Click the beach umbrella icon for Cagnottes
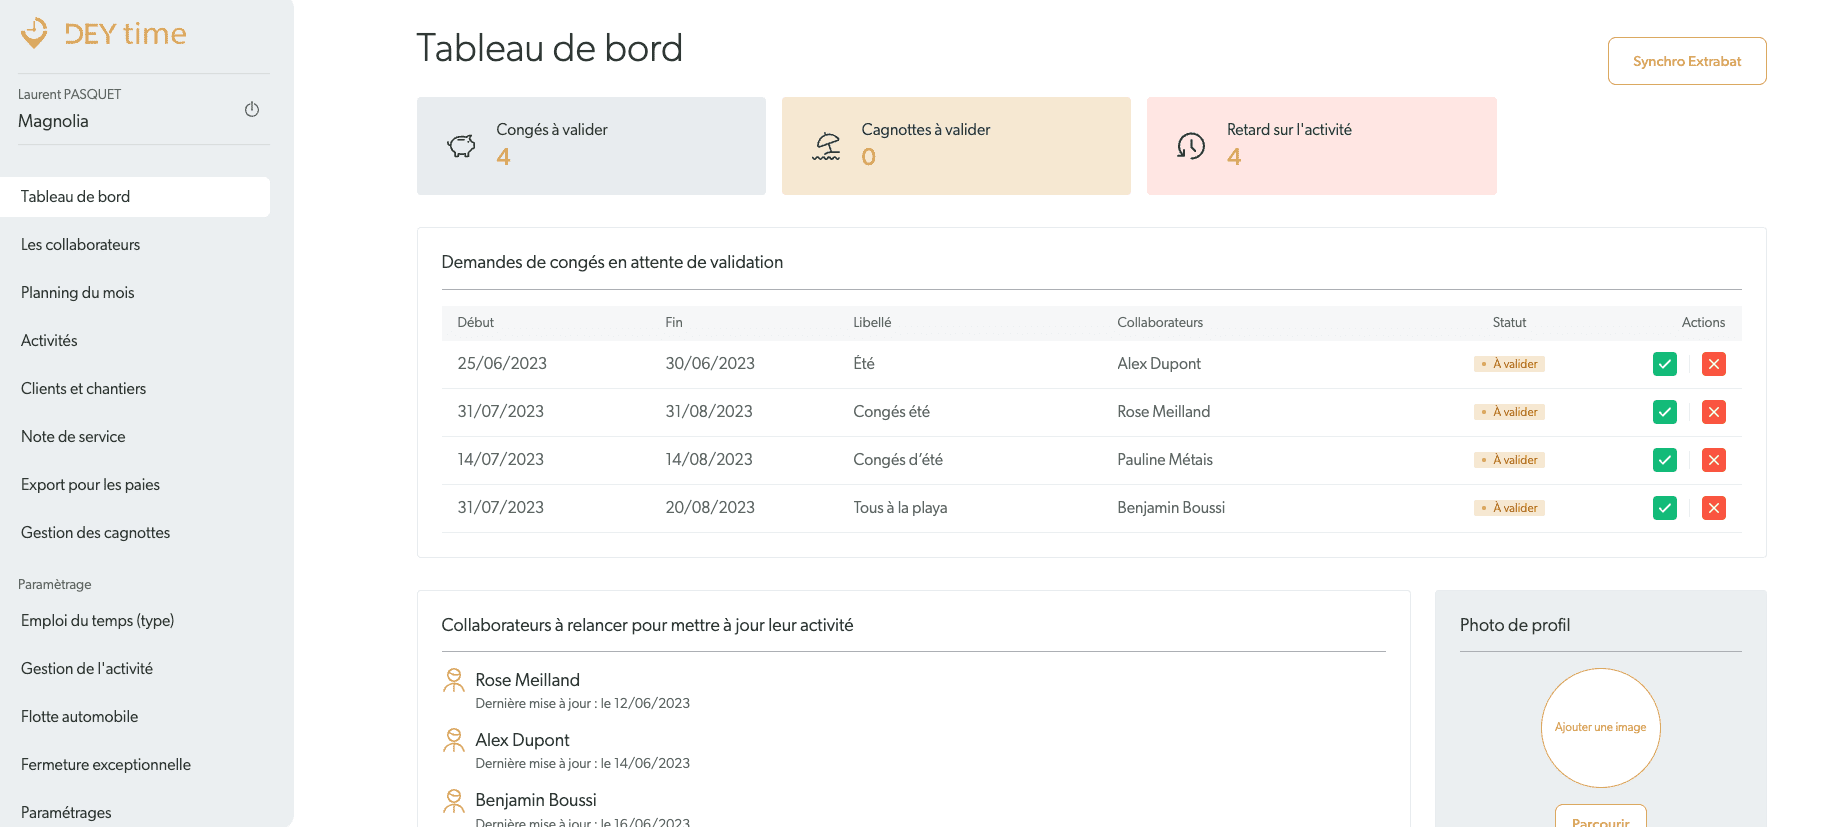Viewport: 1832px width, 827px height. 826,146
